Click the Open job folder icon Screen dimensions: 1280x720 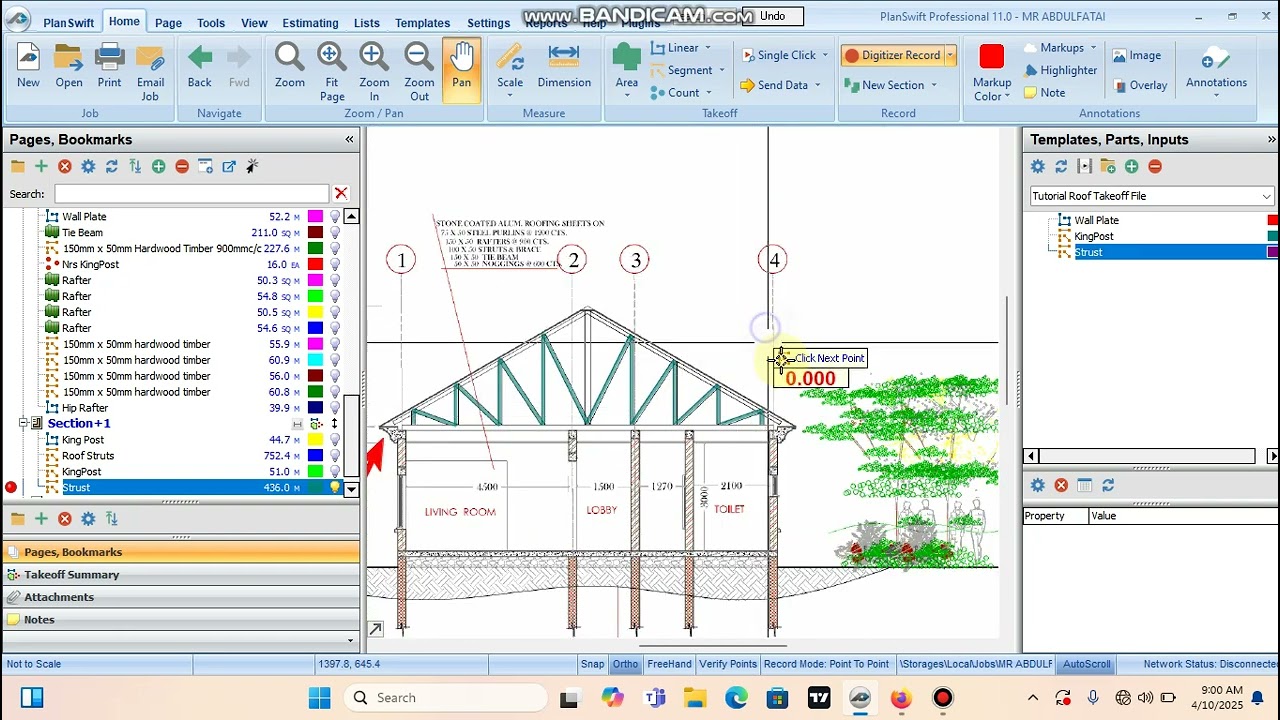click(x=69, y=67)
